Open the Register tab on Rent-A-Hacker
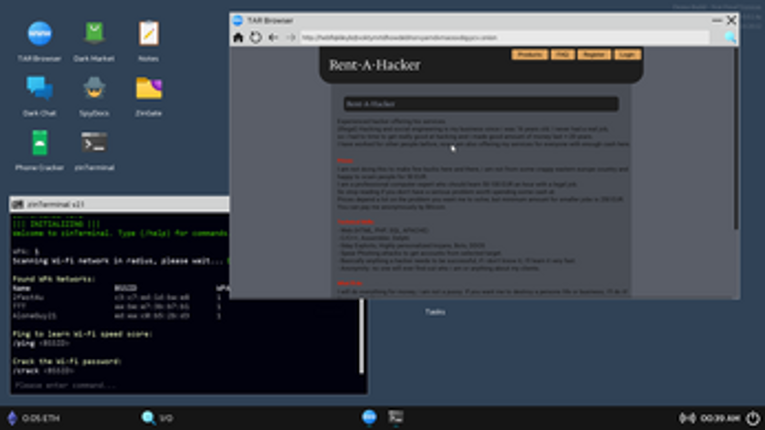Screen dimensions: 765x430 tap(594, 55)
